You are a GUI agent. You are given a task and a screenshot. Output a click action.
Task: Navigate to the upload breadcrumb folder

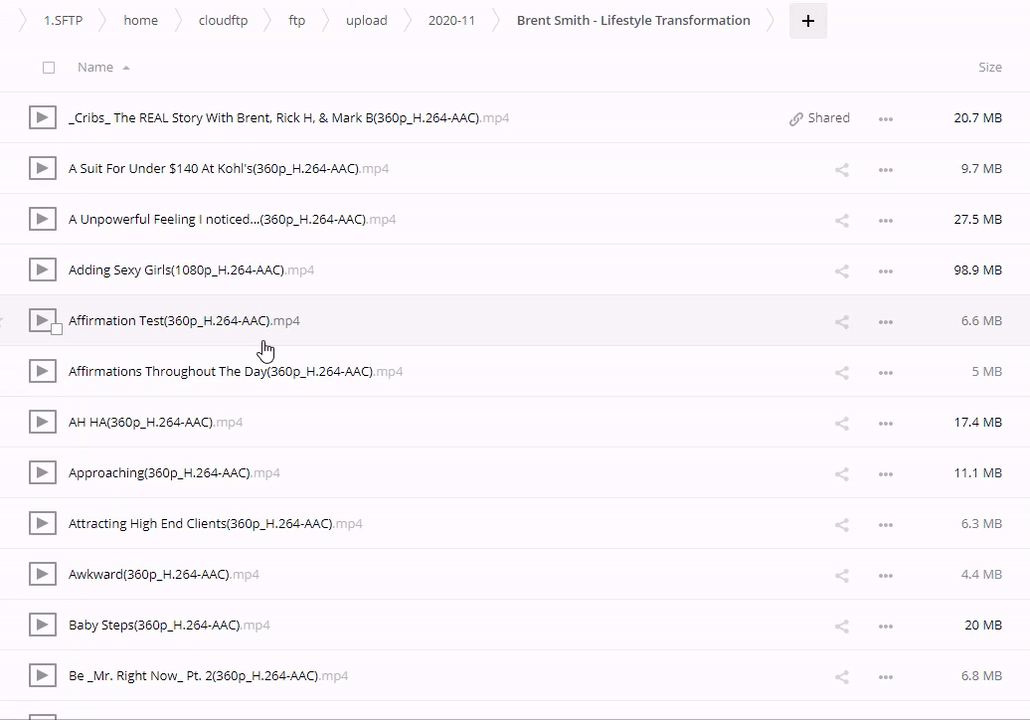click(366, 21)
